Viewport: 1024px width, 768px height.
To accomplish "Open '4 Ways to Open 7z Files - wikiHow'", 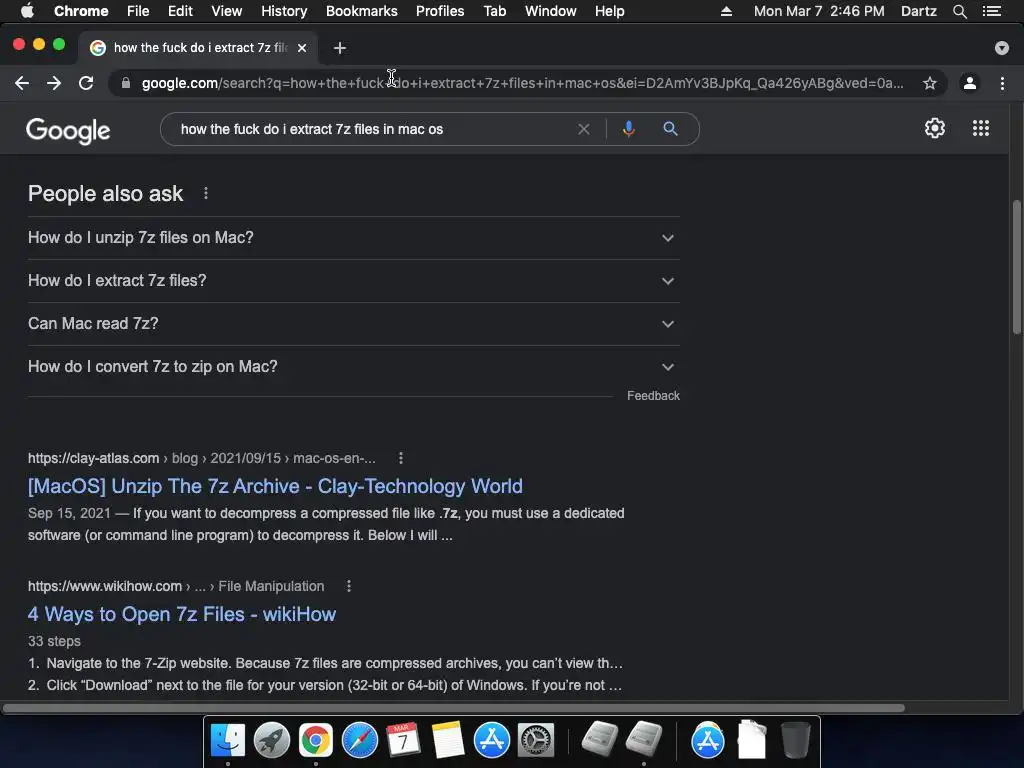I will [x=182, y=615].
